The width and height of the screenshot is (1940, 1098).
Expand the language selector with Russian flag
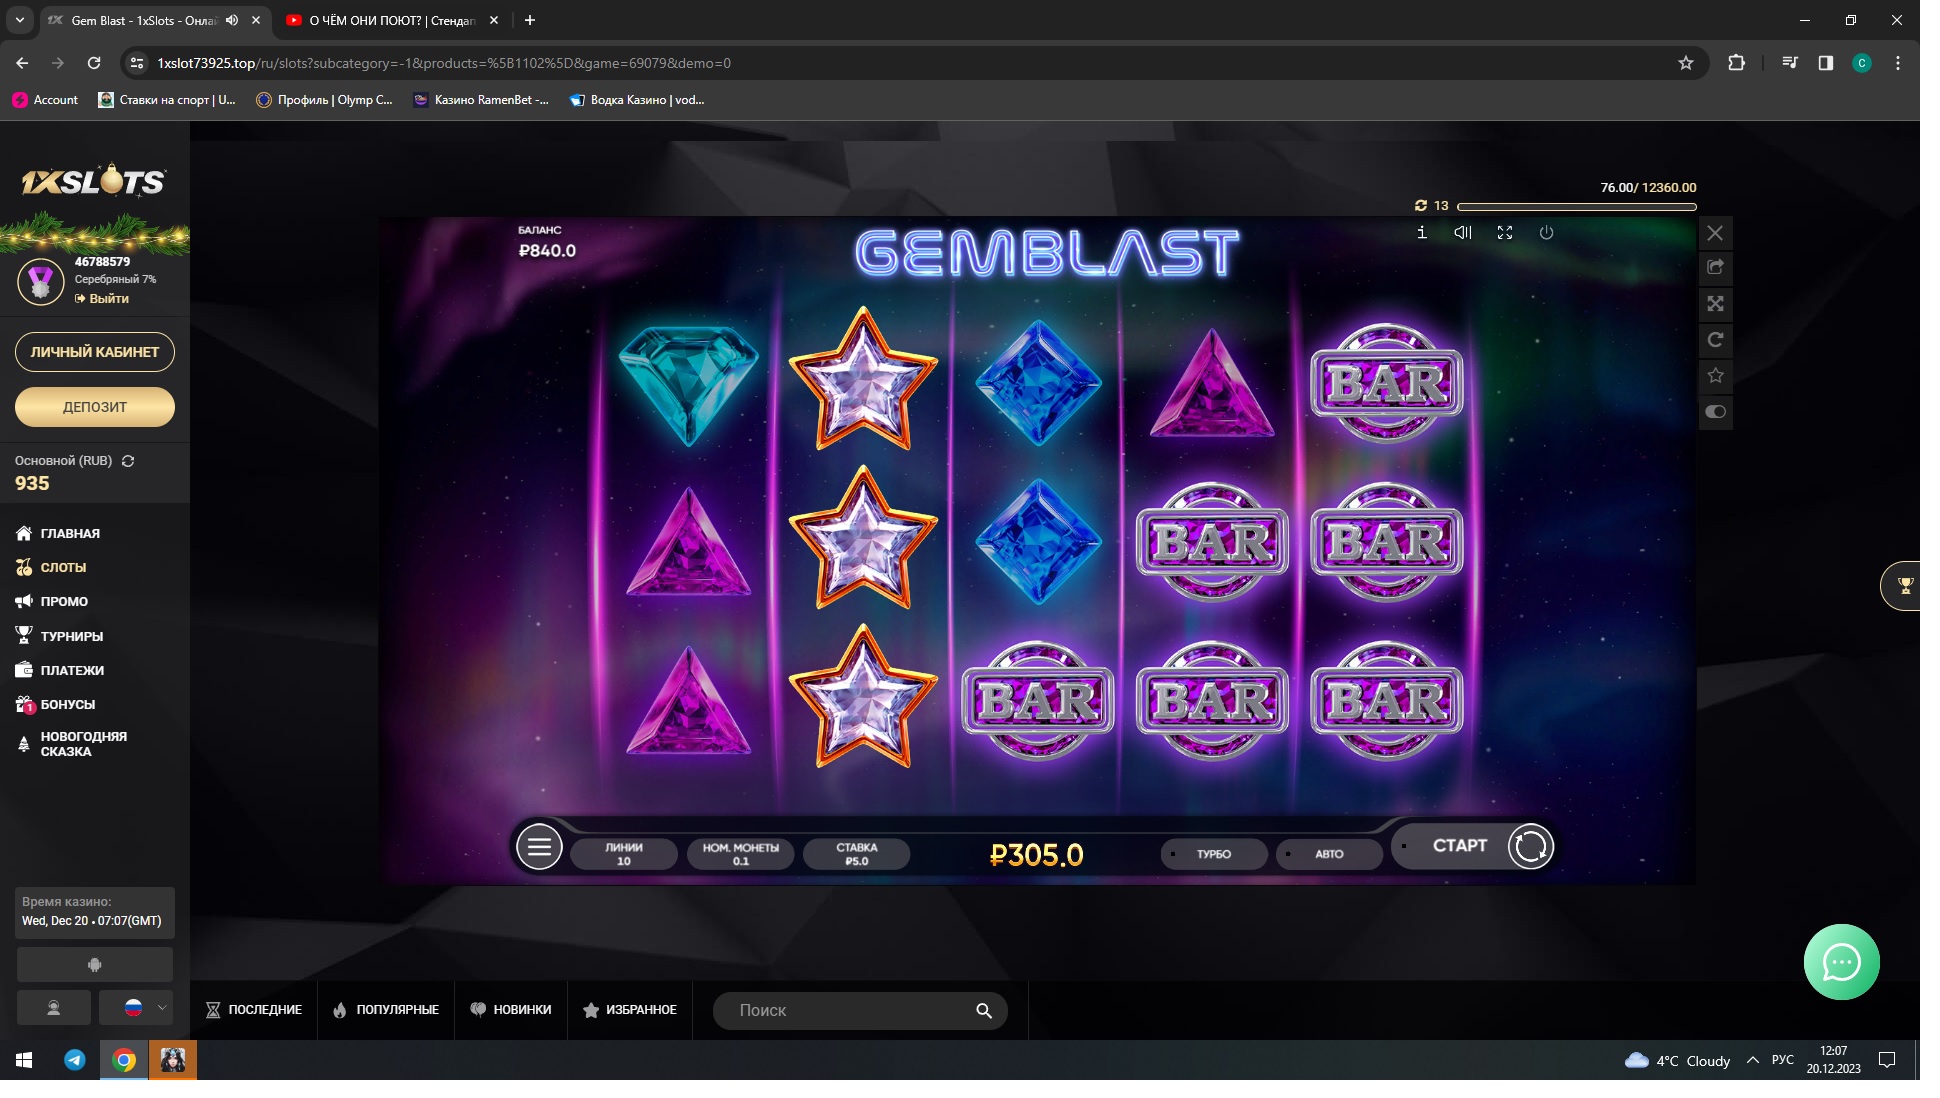point(136,1008)
